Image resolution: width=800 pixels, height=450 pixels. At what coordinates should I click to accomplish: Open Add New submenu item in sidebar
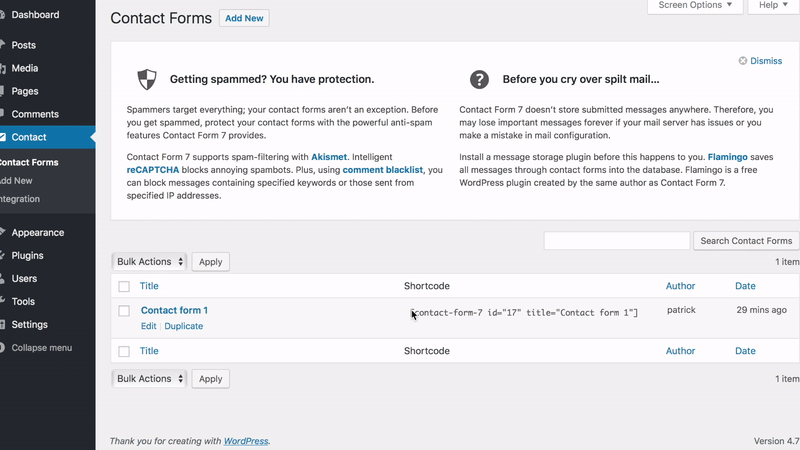(16, 181)
